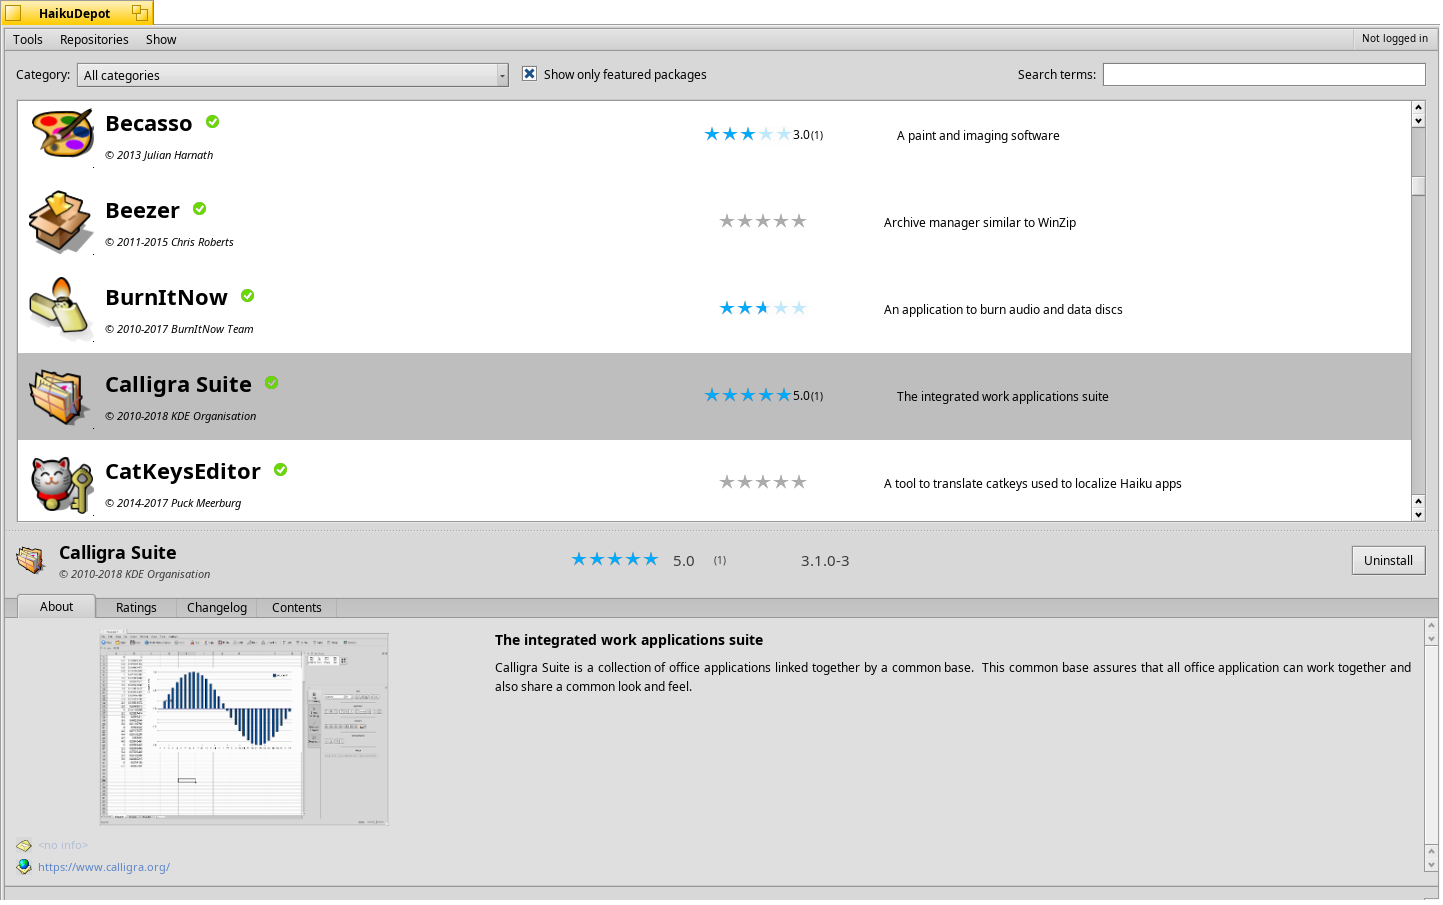This screenshot has width=1443, height=905.
Task: Click the Search terms input field
Action: pyautogui.click(x=1265, y=75)
